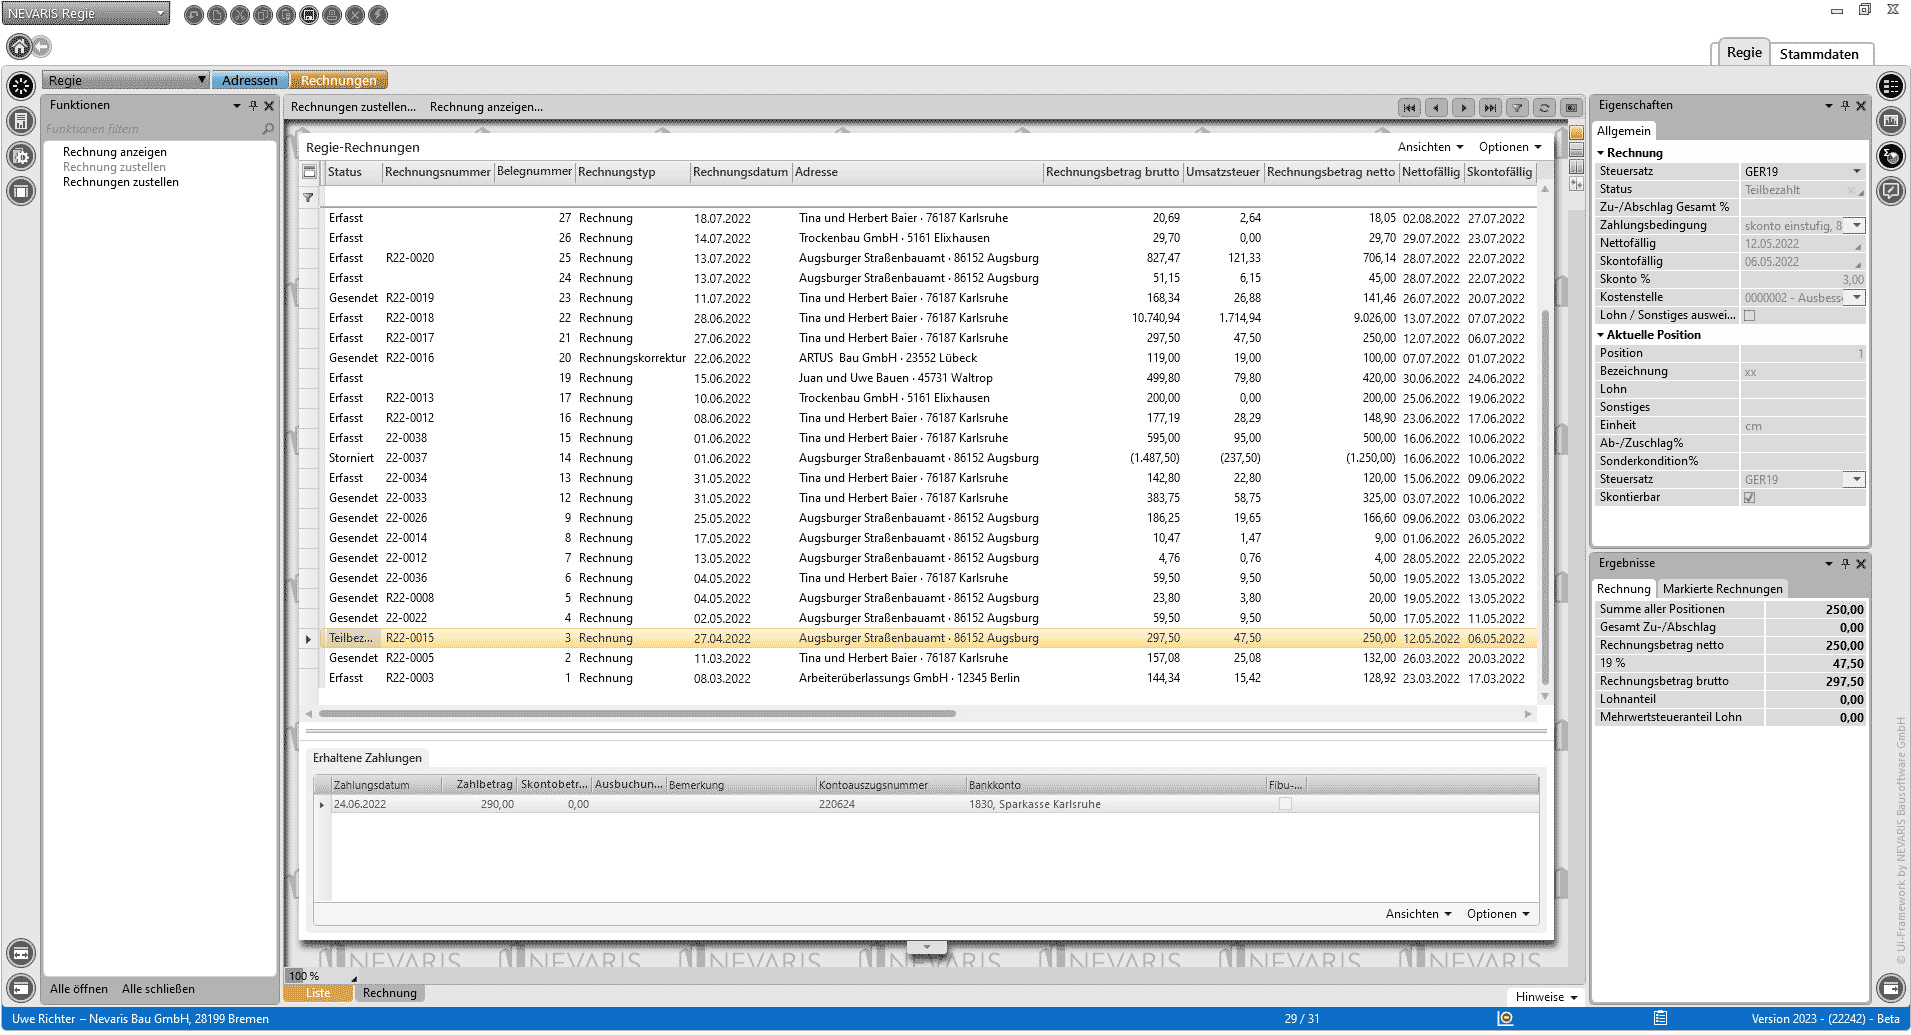This screenshot has width=1911, height=1035.
Task: Click the Home navigation icon
Action: click(x=19, y=46)
